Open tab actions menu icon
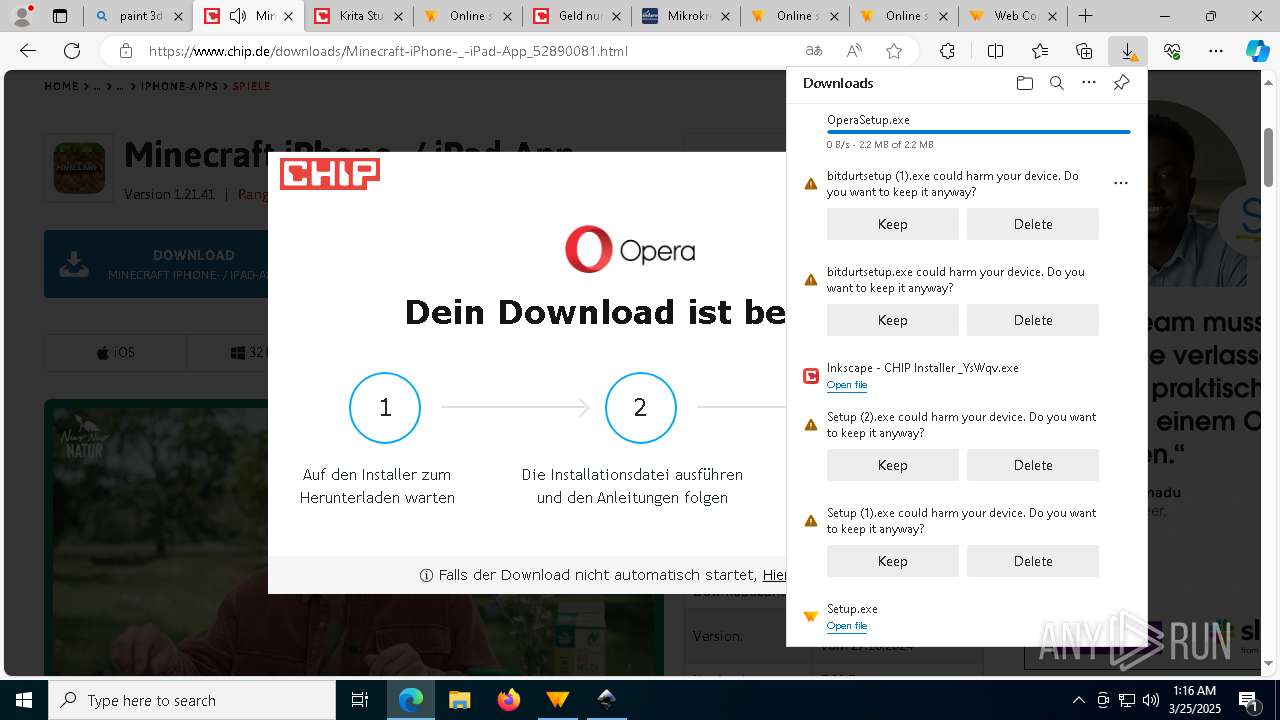The height and width of the screenshot is (720, 1280). click(60, 16)
